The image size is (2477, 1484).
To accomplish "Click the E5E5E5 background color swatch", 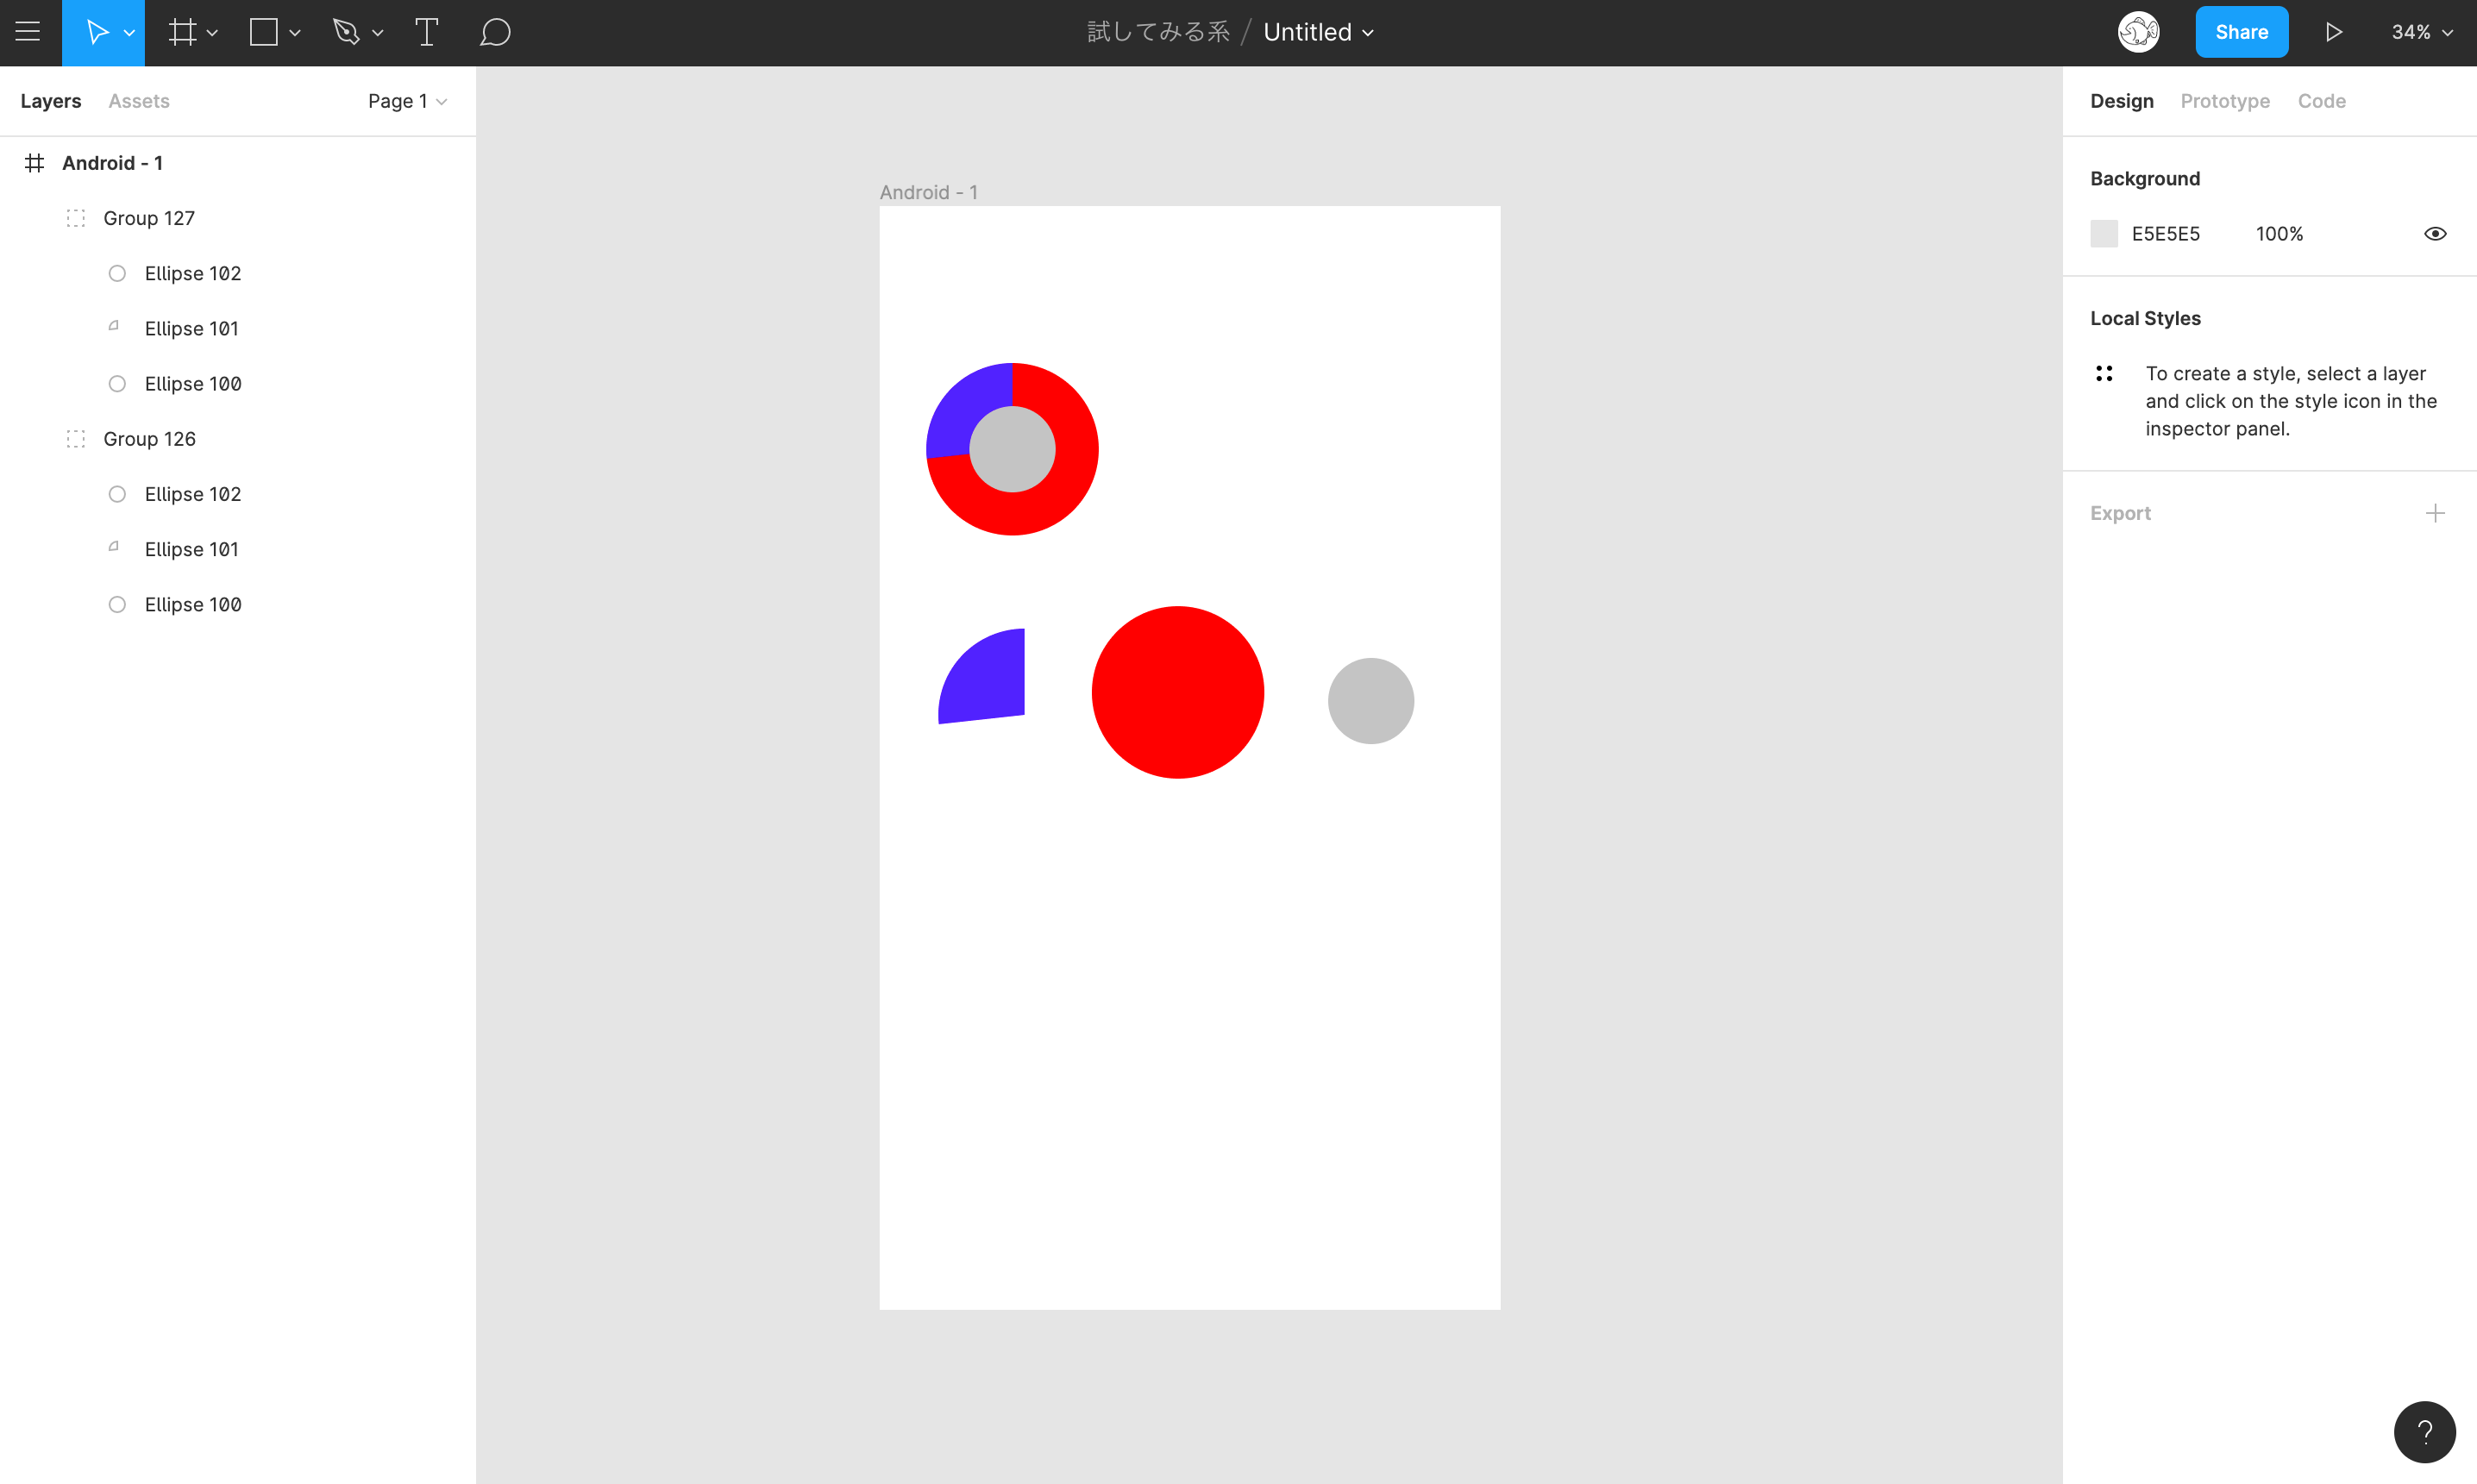I will point(2104,233).
